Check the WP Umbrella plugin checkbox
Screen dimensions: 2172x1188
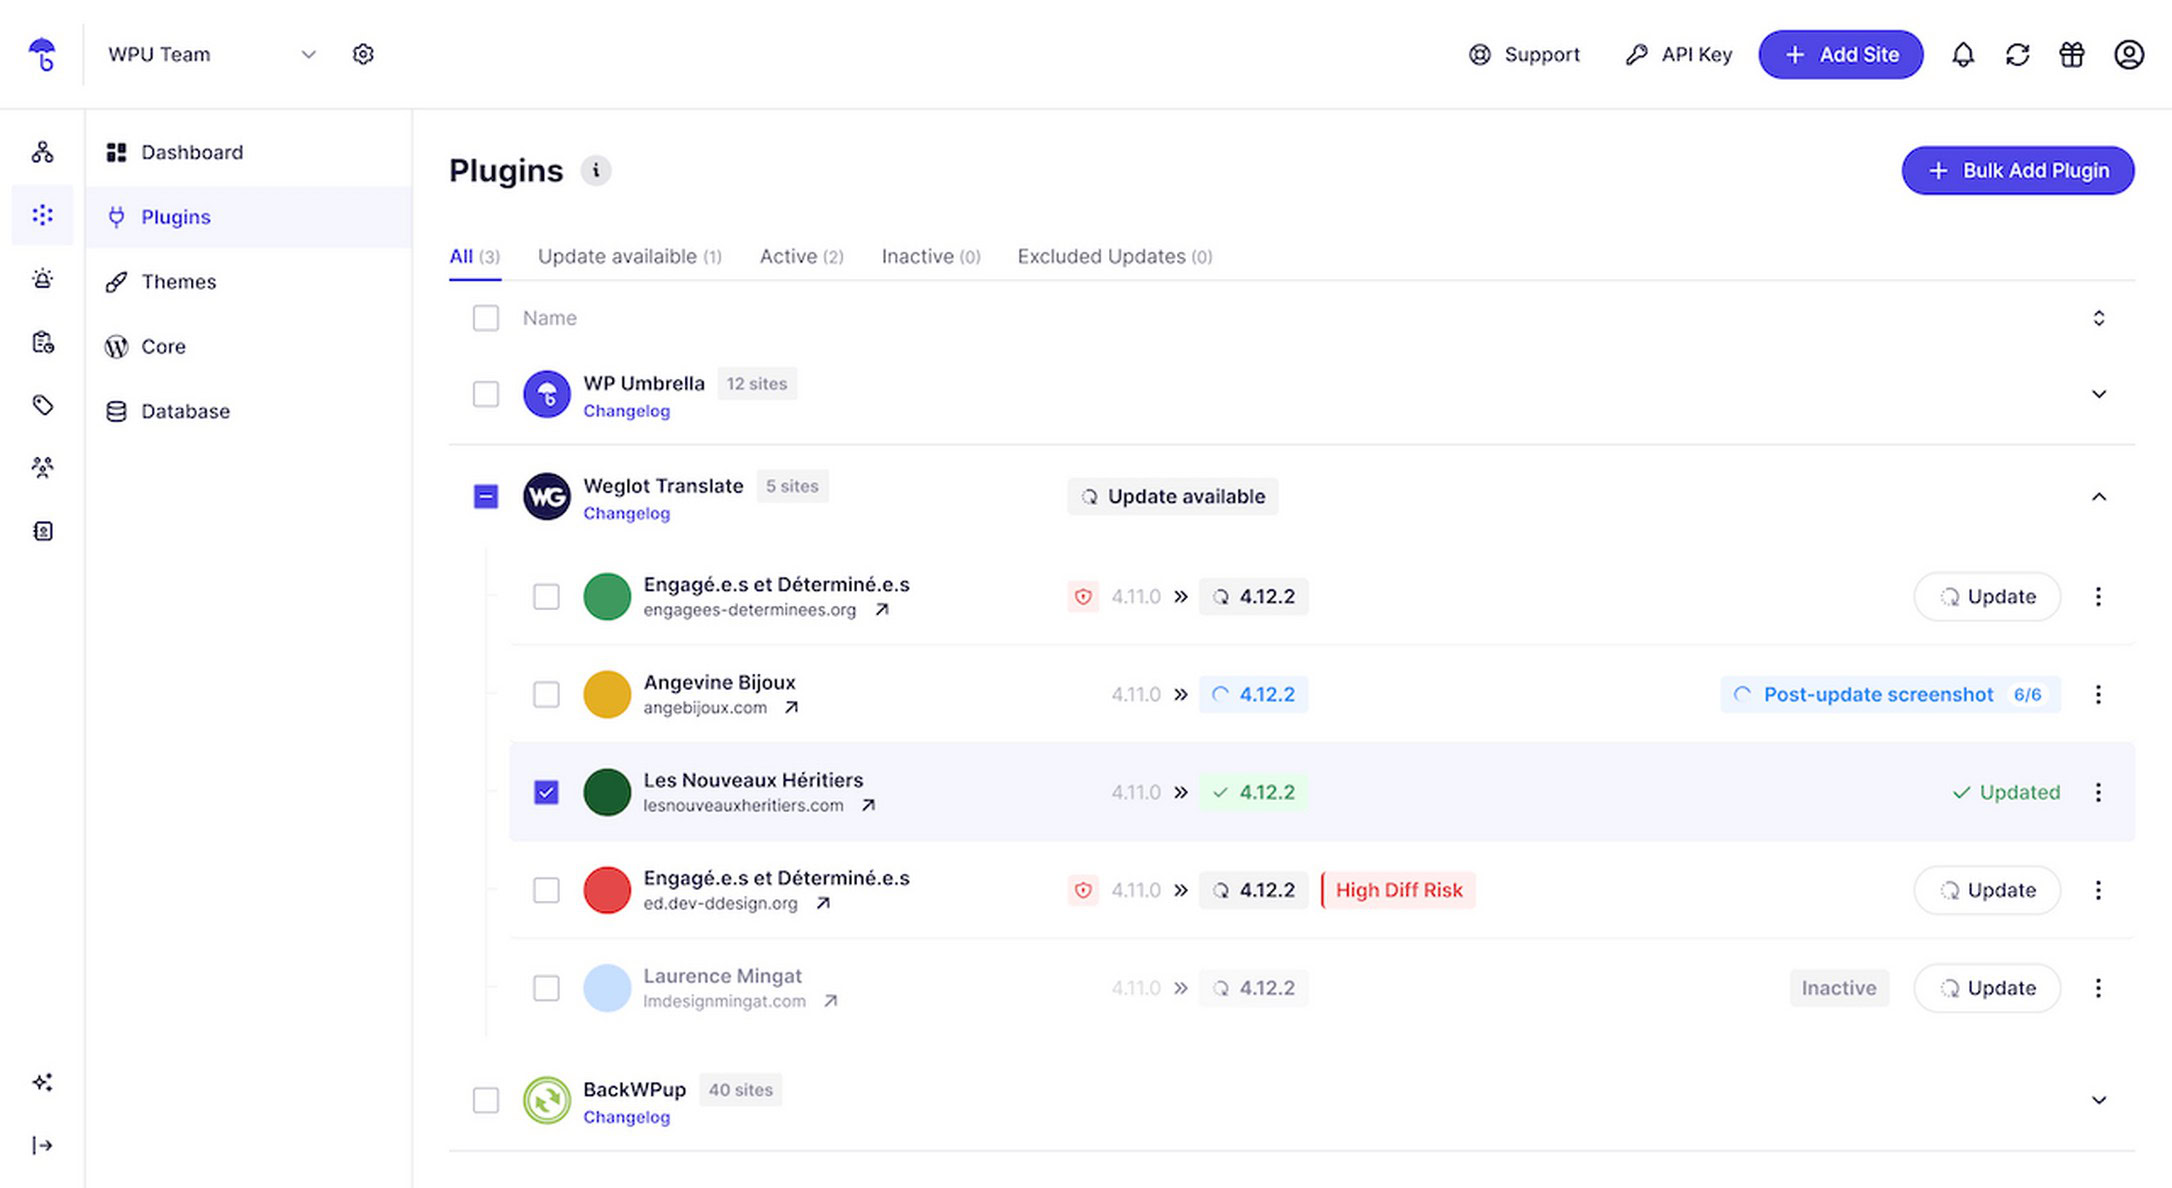coord(486,394)
